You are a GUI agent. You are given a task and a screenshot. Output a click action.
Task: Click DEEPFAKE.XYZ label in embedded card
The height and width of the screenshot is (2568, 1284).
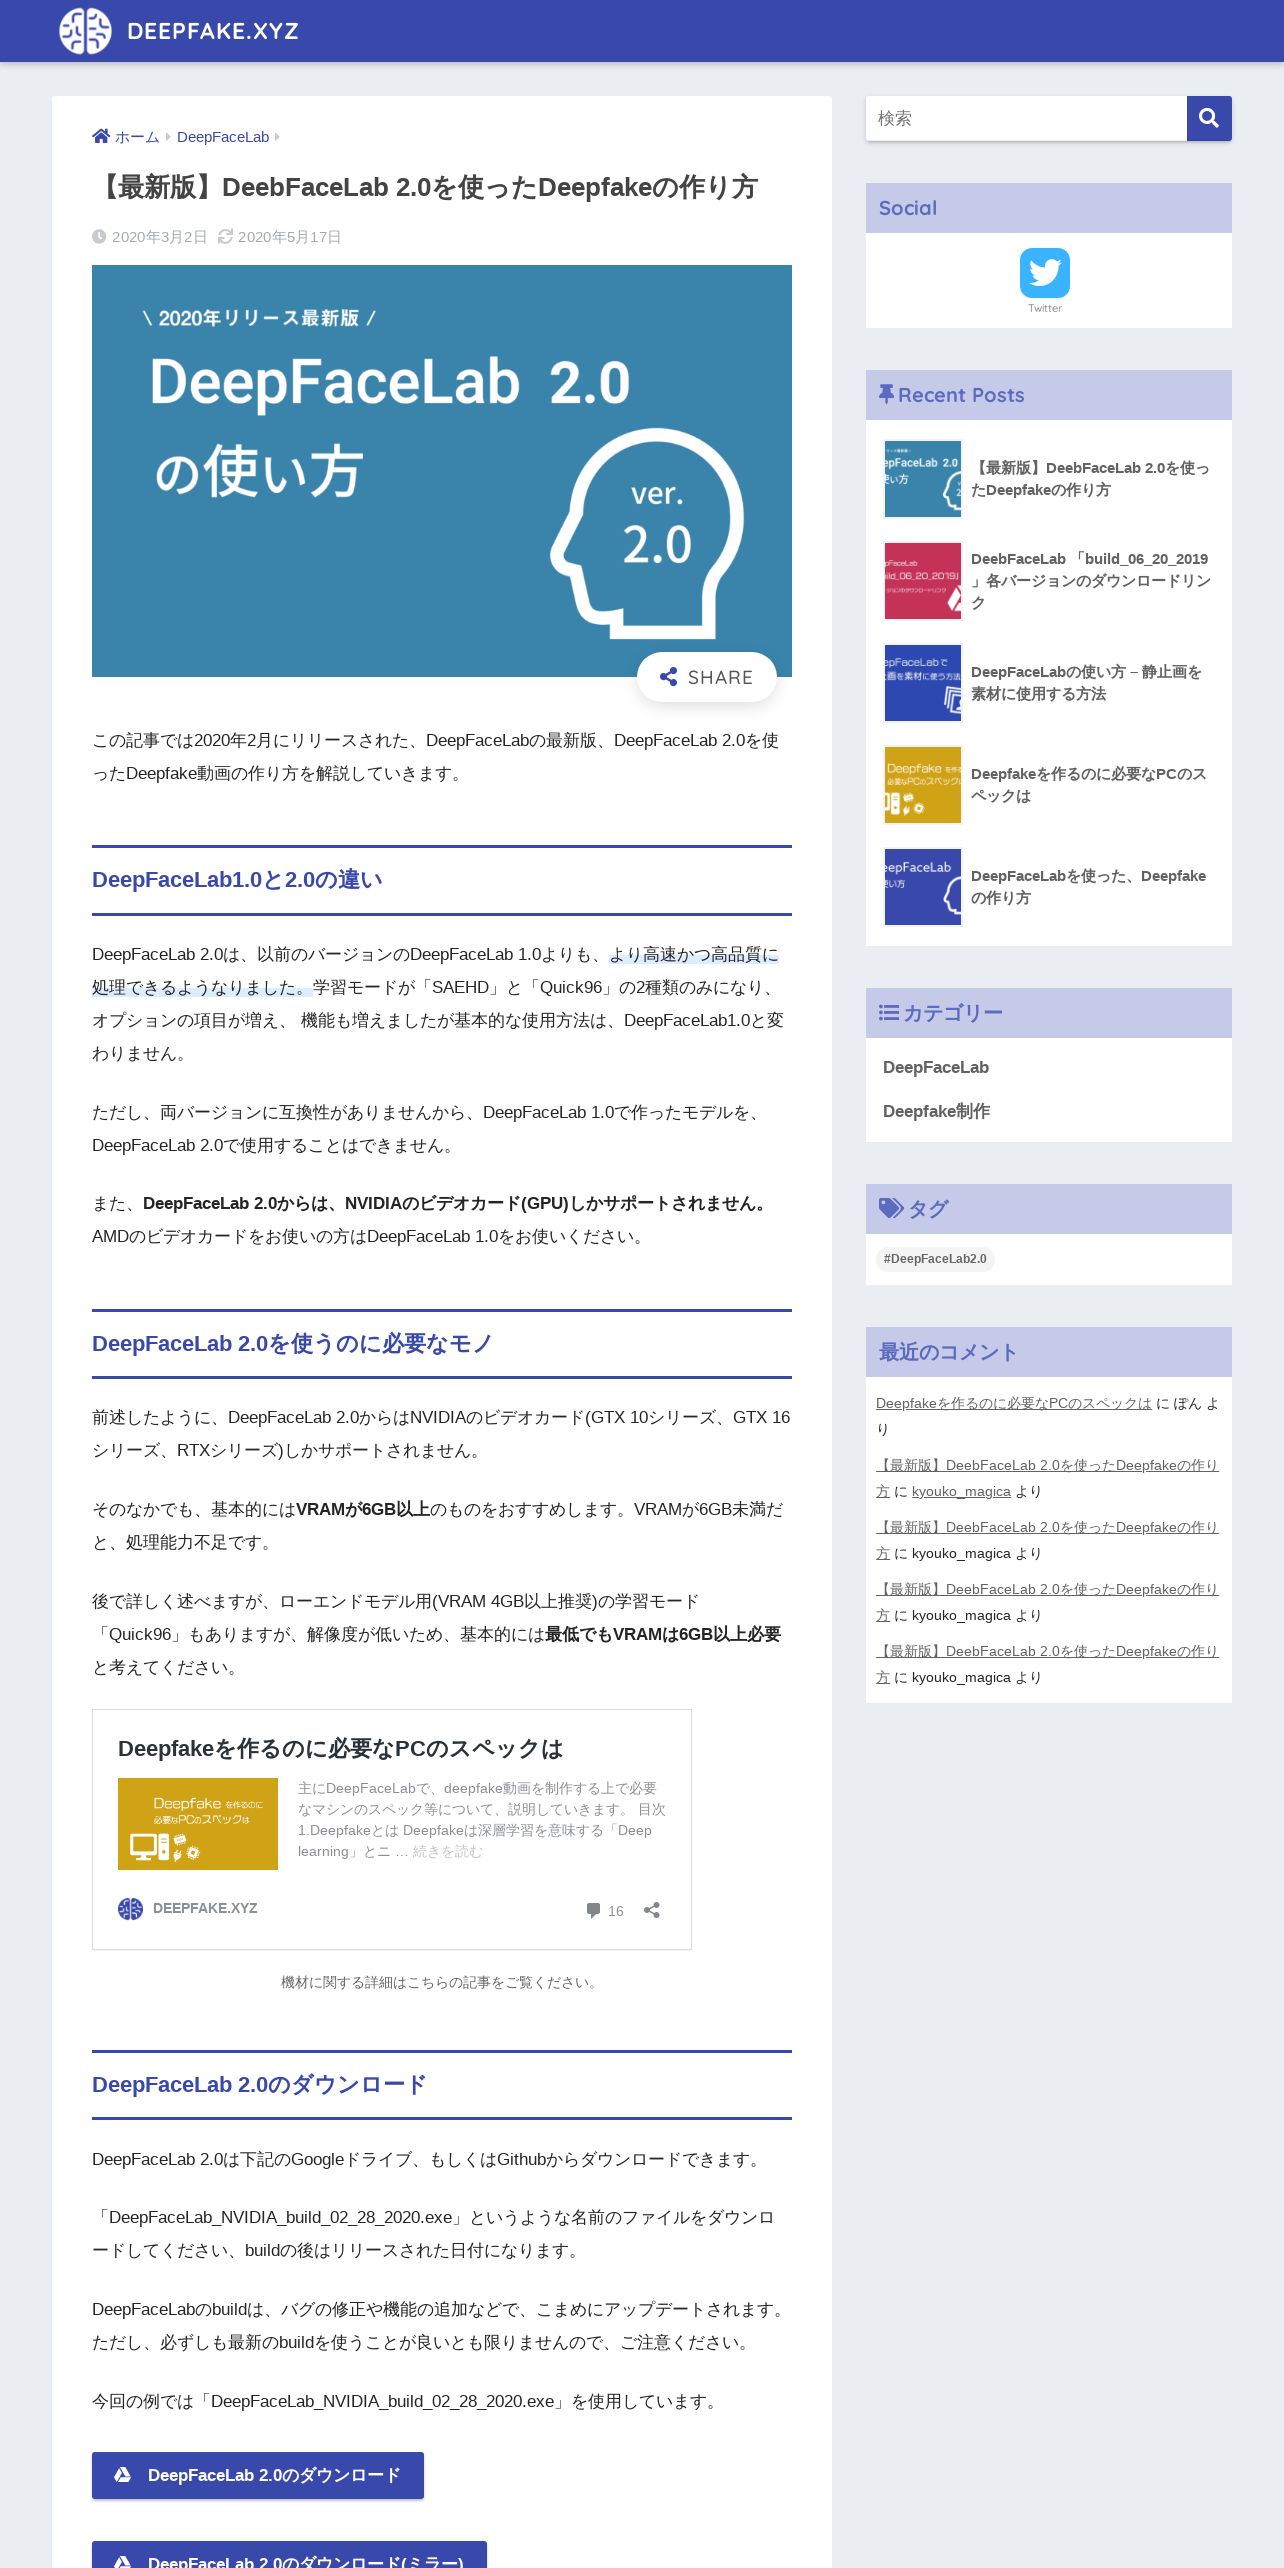205,1908
